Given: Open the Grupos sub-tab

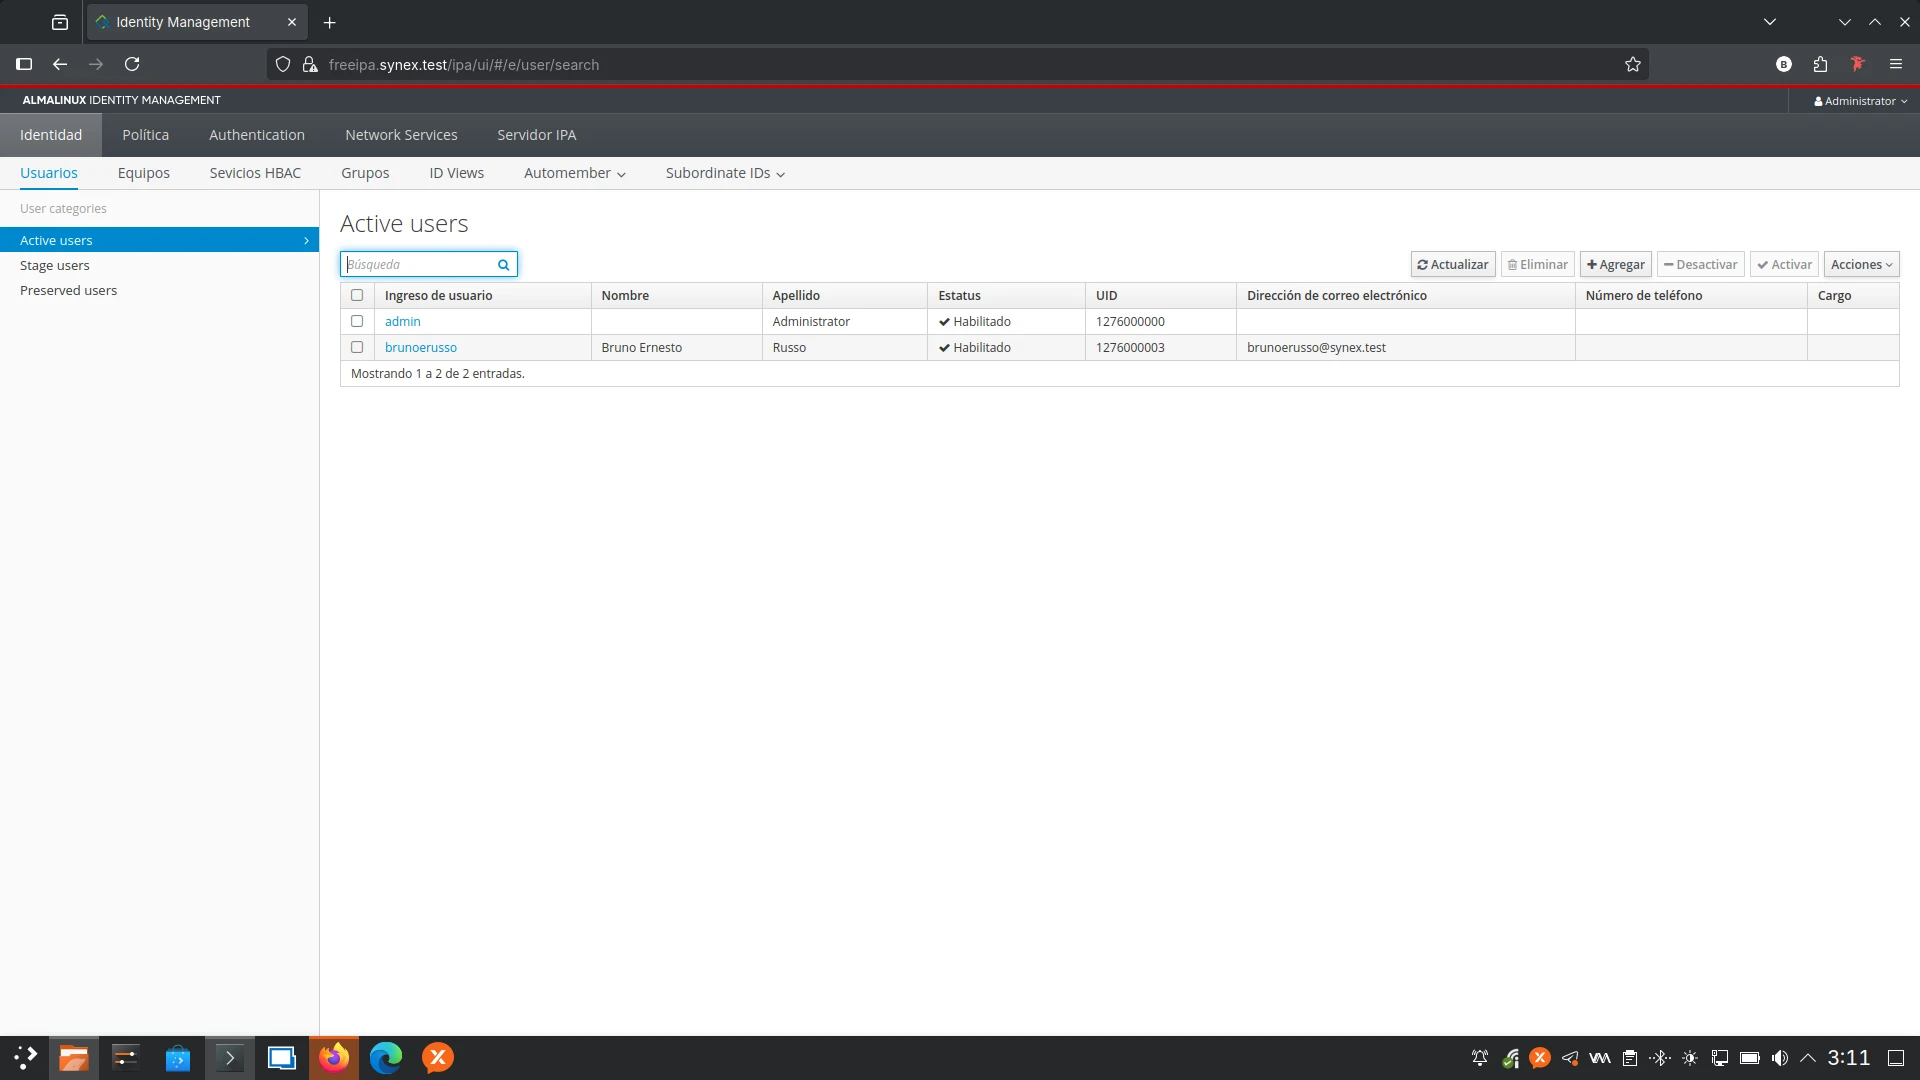Looking at the screenshot, I should click(365, 174).
